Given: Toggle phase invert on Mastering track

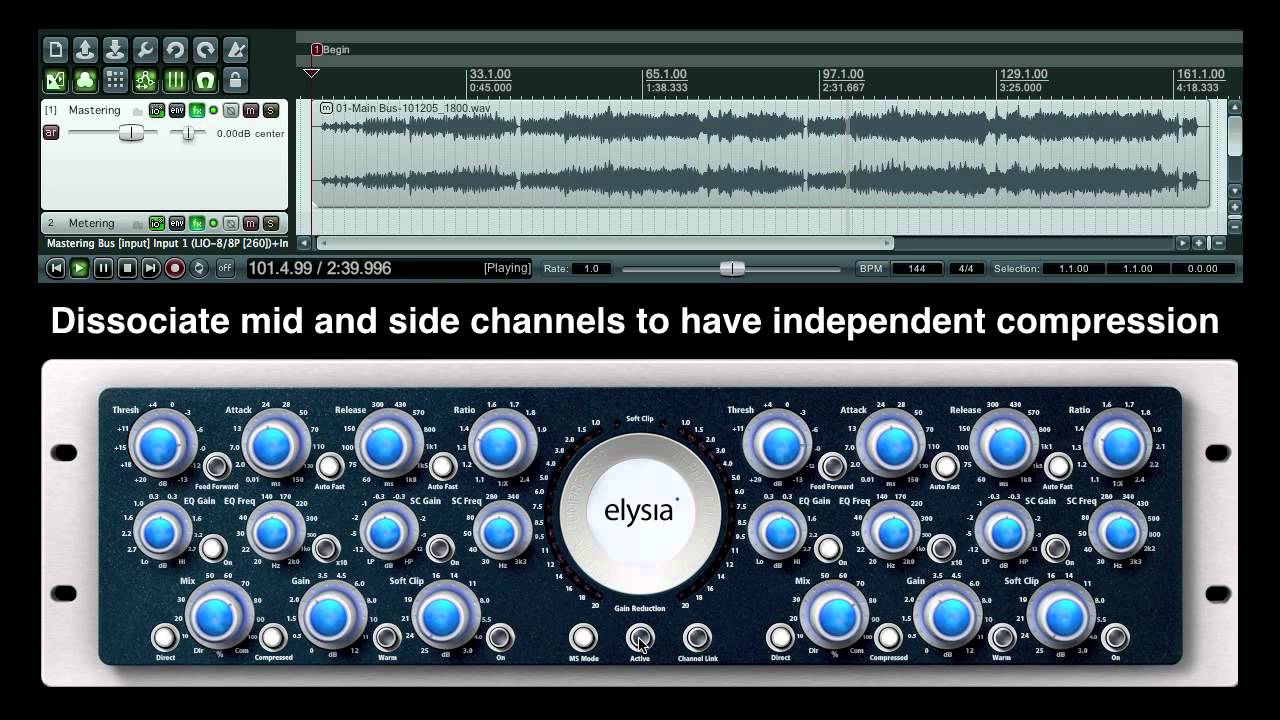Looking at the screenshot, I should click(x=231, y=110).
